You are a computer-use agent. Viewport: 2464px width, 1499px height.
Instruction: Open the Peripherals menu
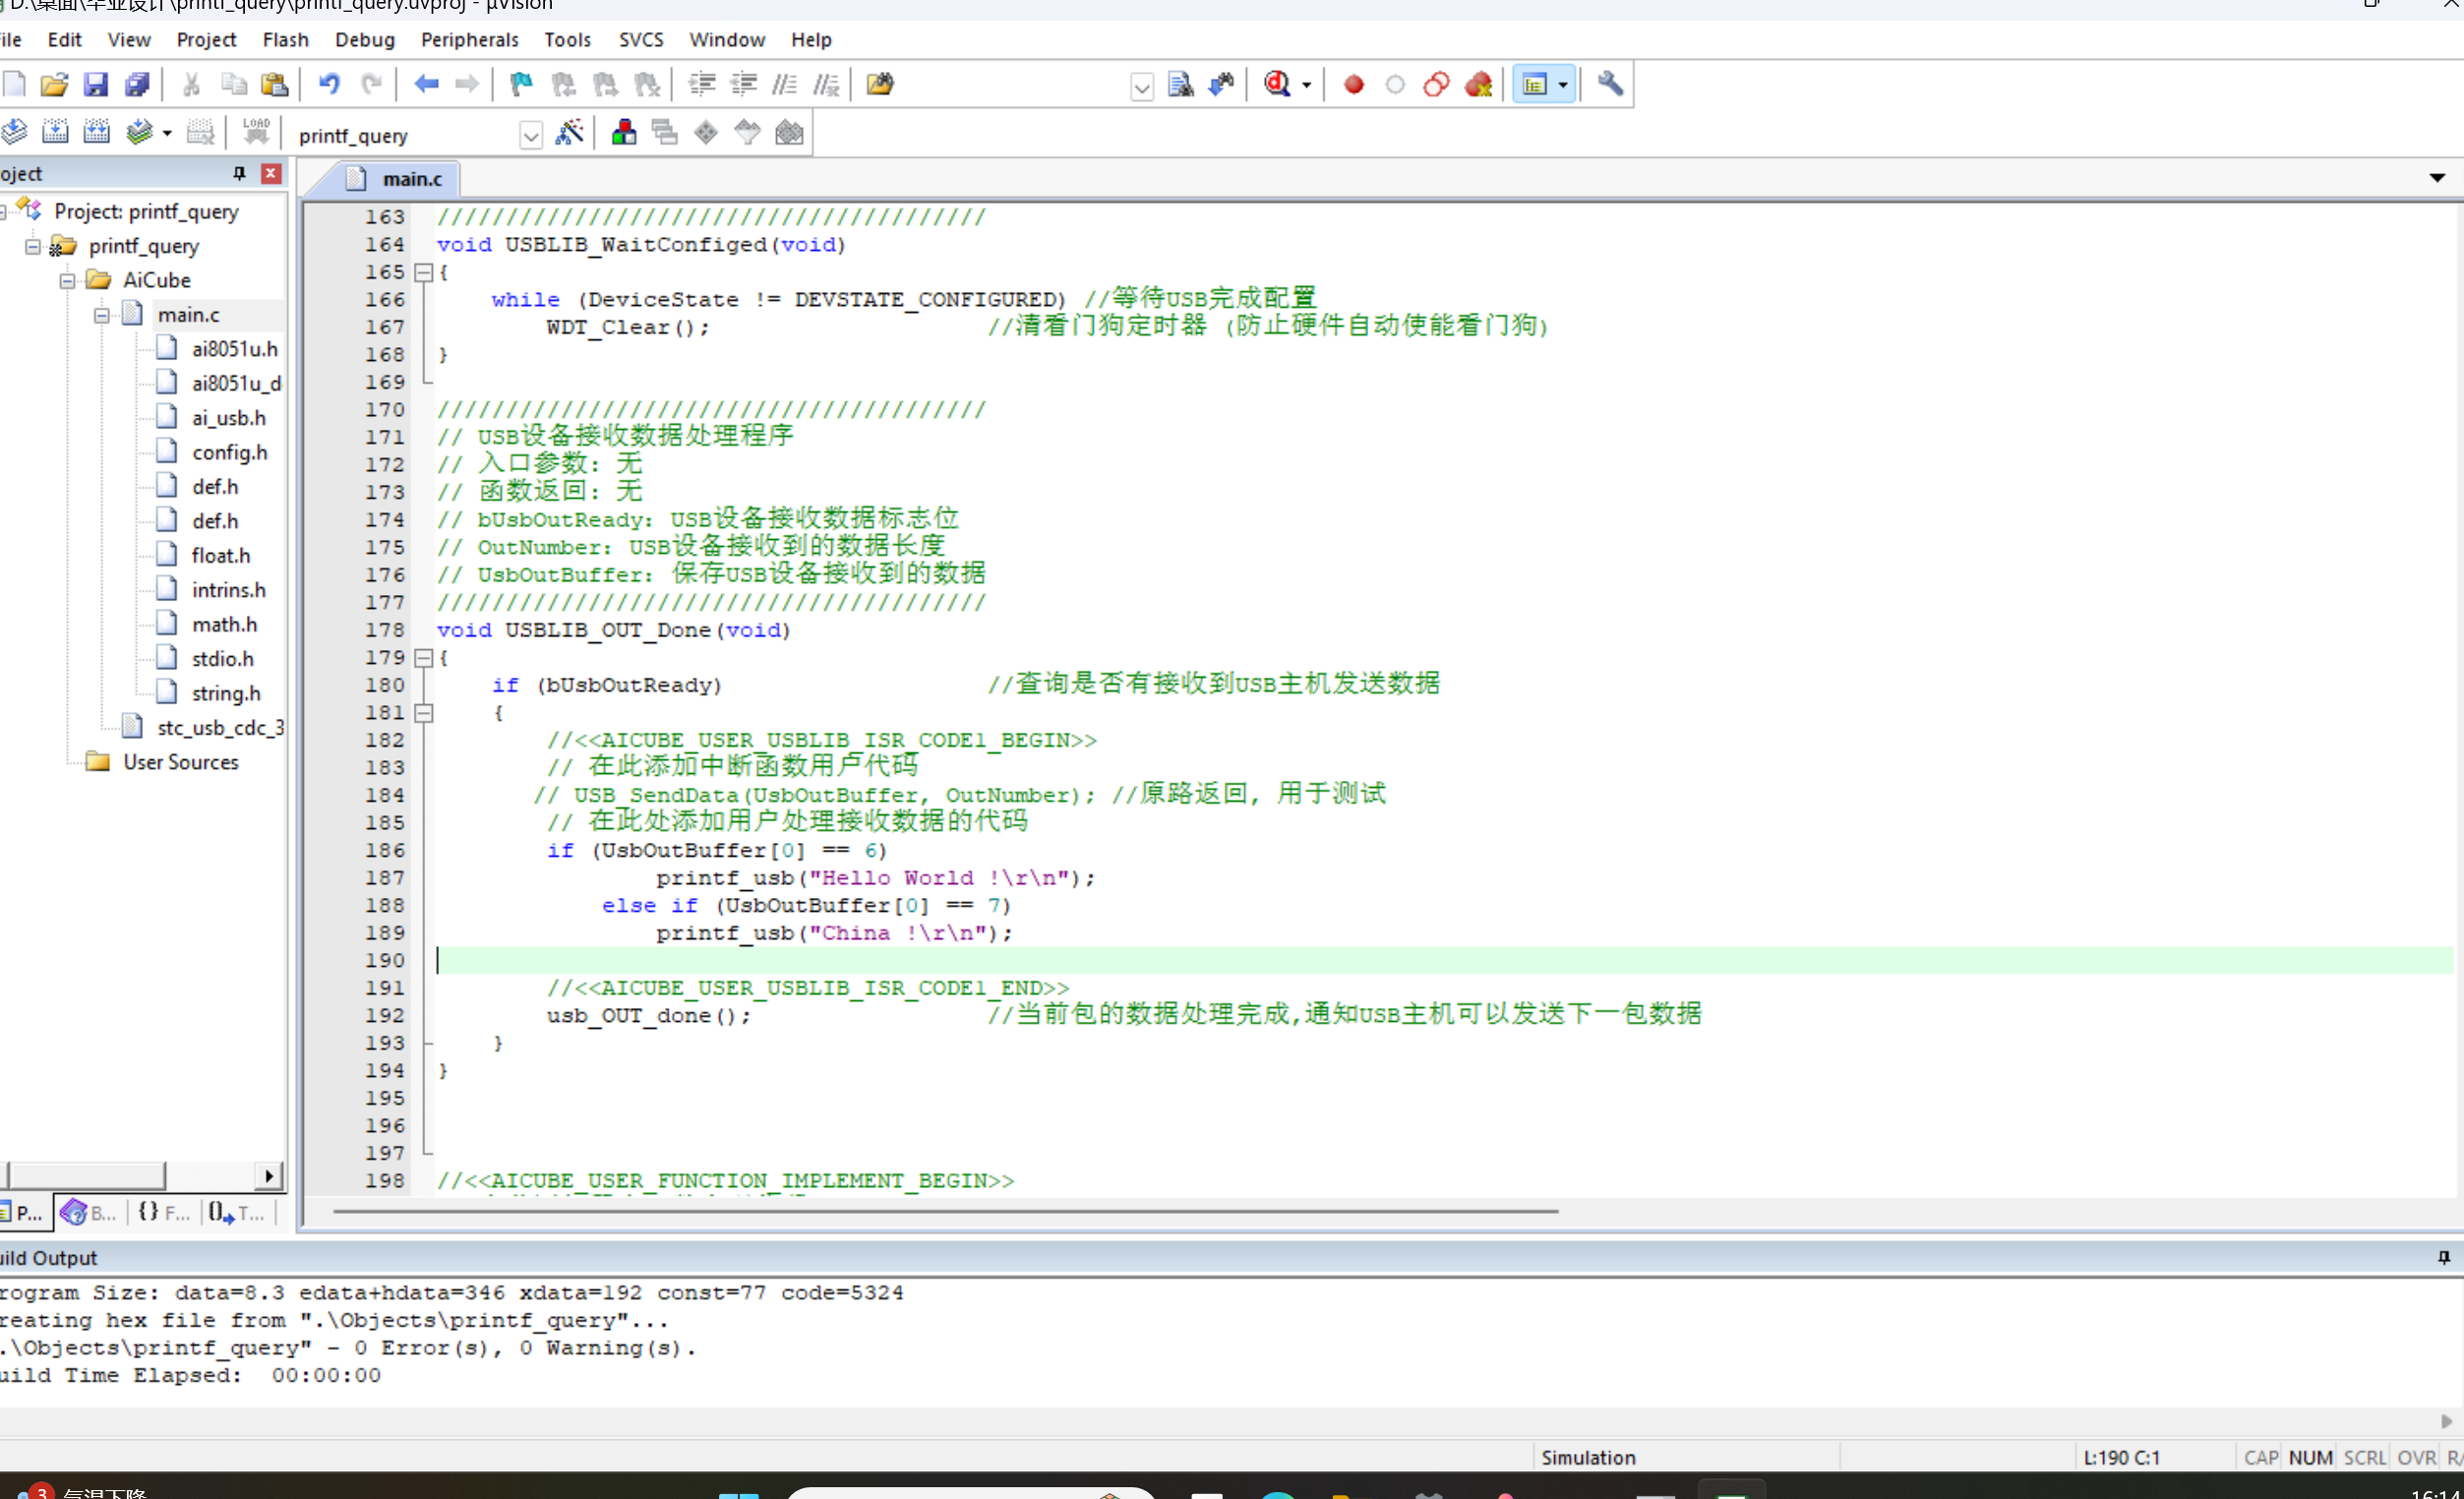pos(469,39)
